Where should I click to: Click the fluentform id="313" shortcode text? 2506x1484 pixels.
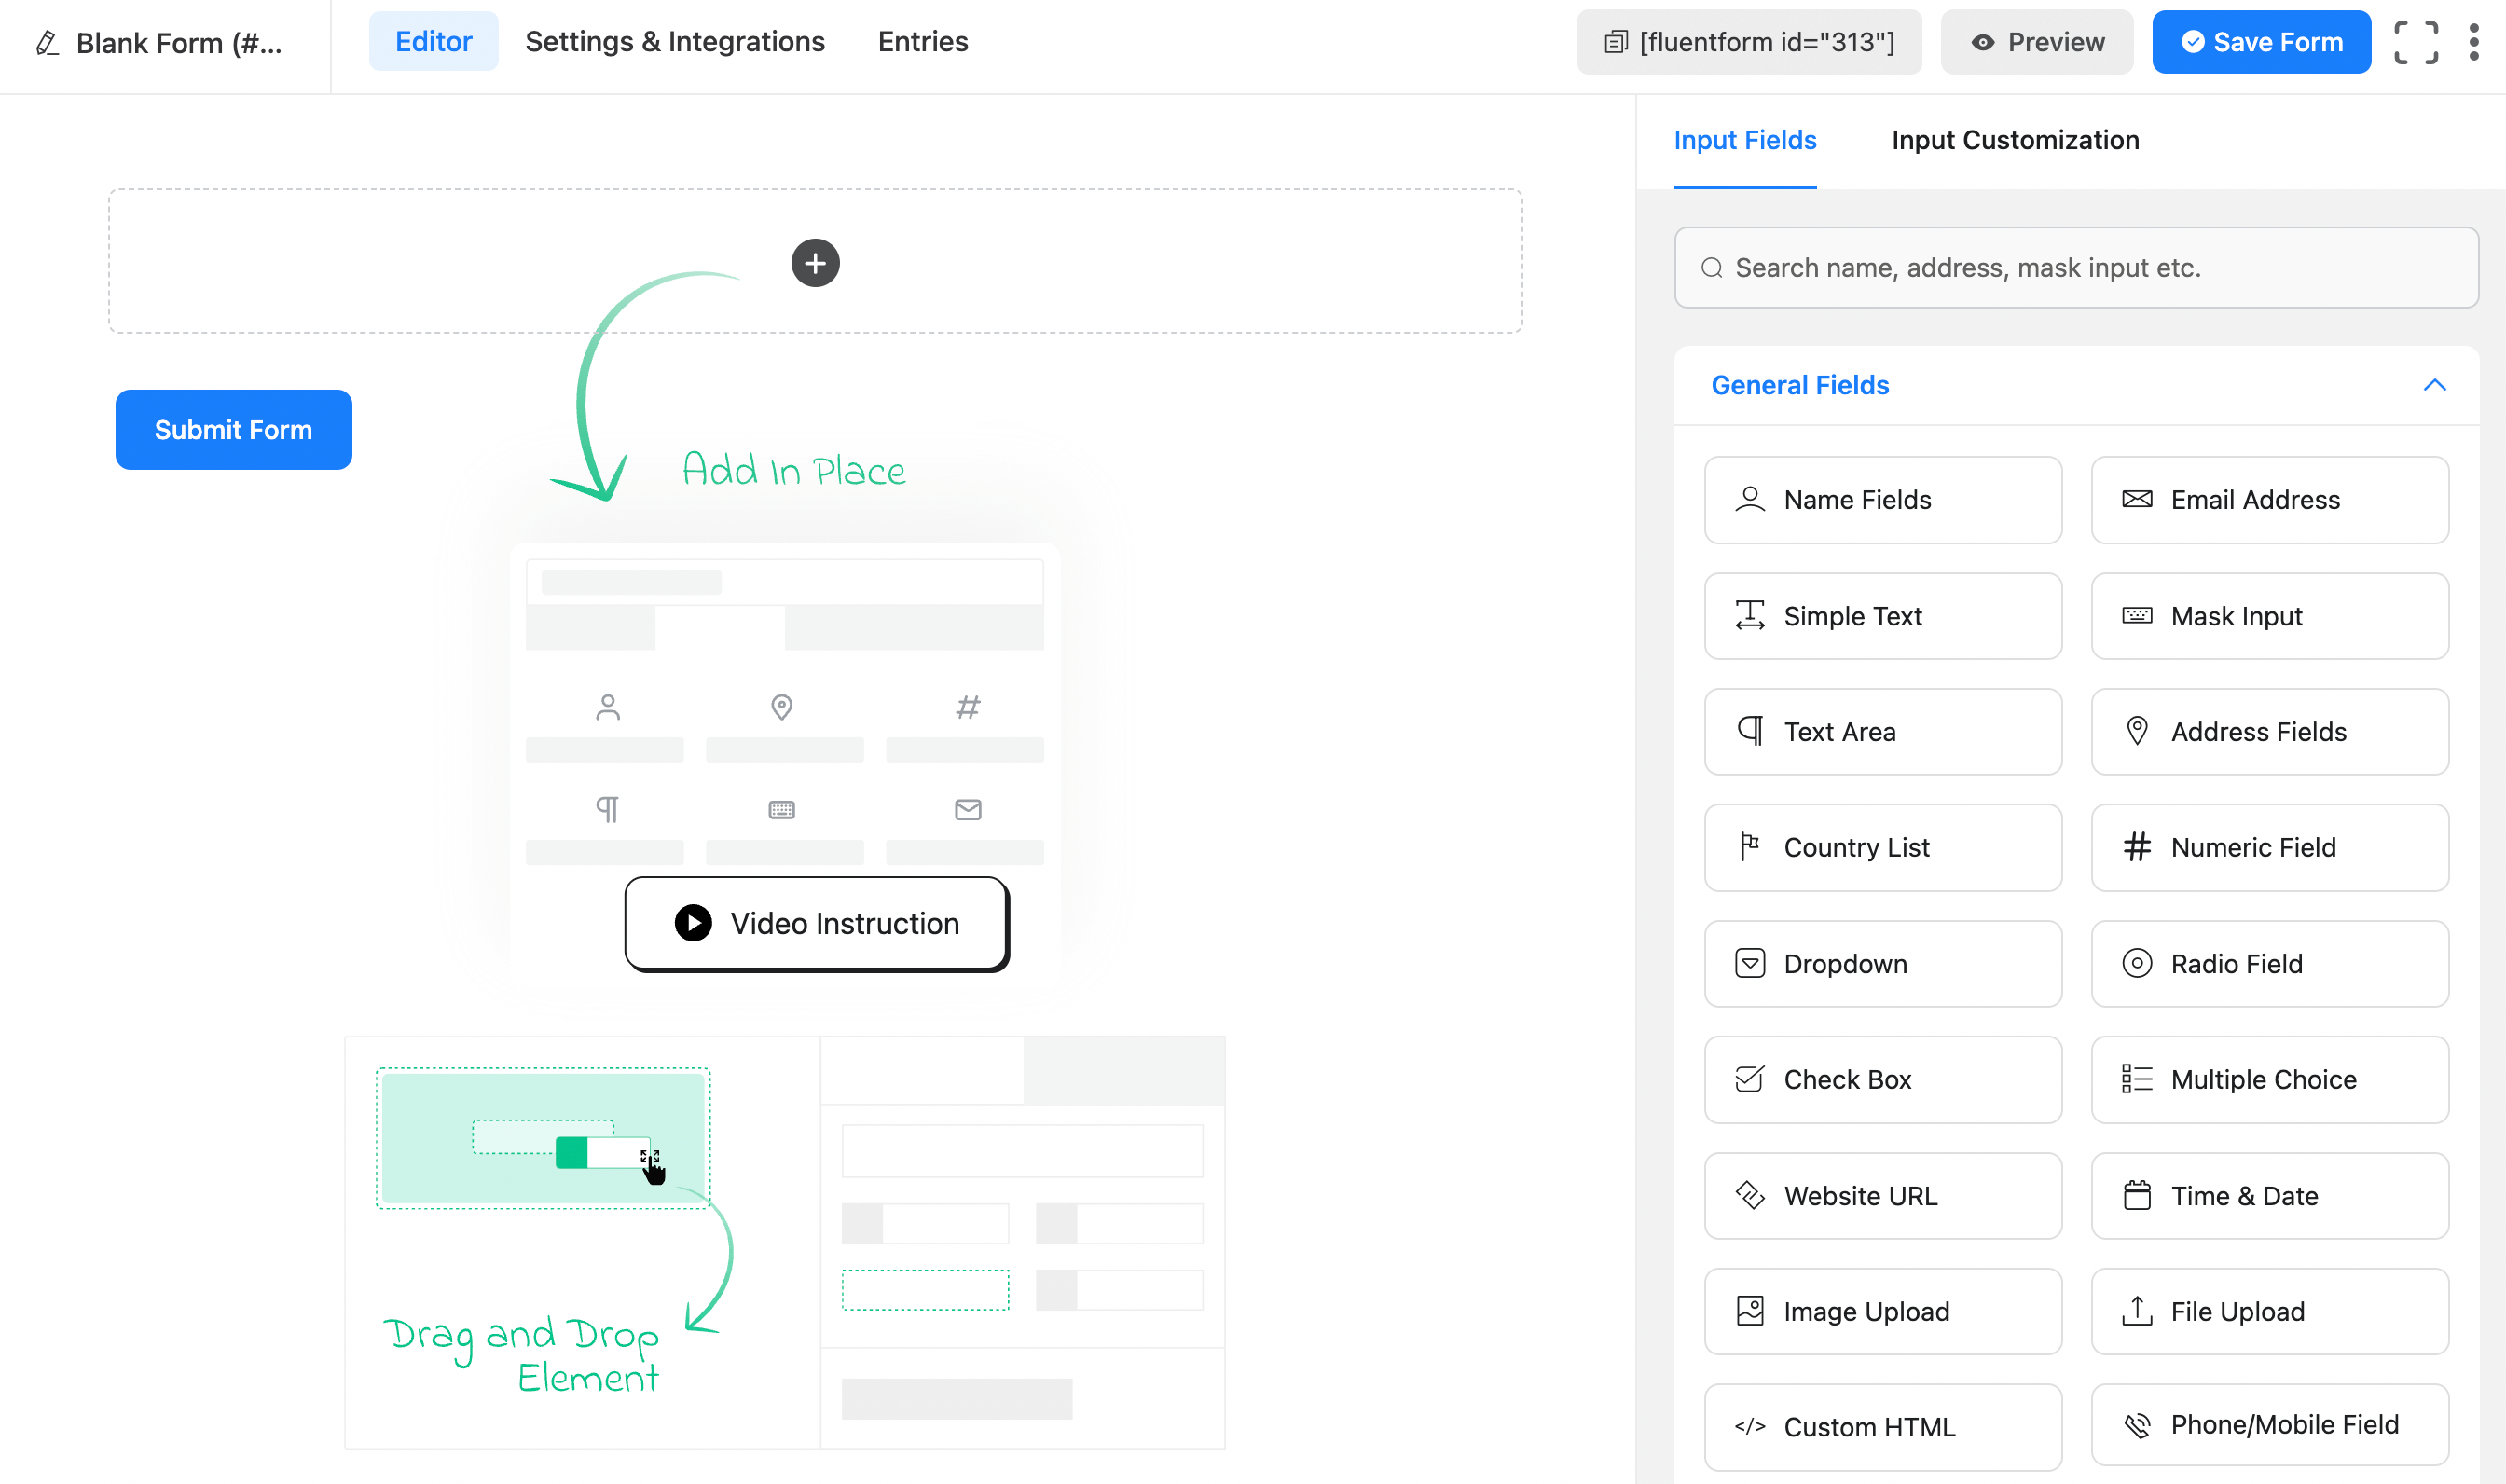point(1767,42)
